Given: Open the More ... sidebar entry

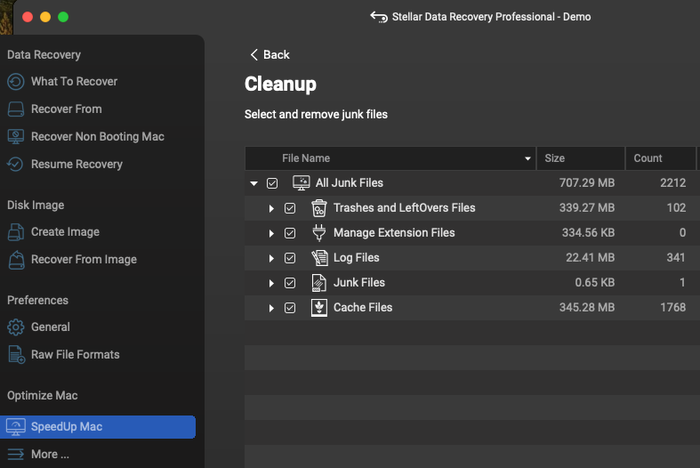Looking at the screenshot, I should point(50,454).
